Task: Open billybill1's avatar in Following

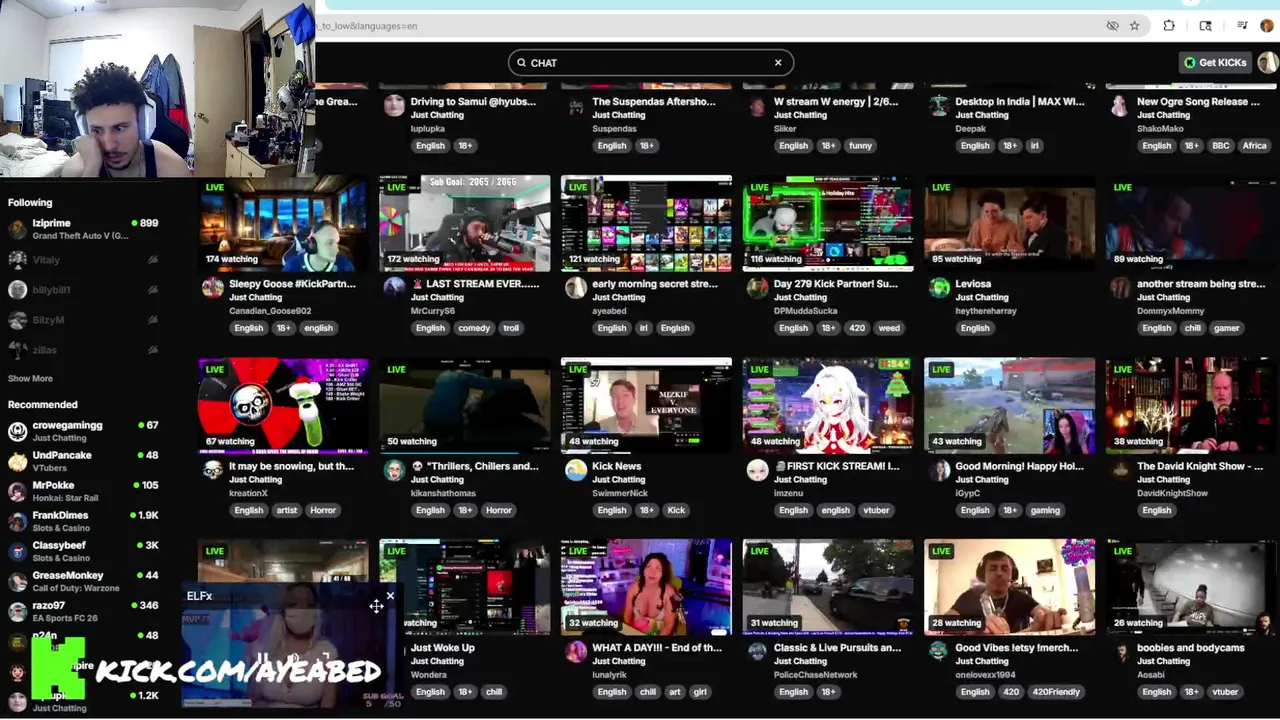Action: [17, 290]
